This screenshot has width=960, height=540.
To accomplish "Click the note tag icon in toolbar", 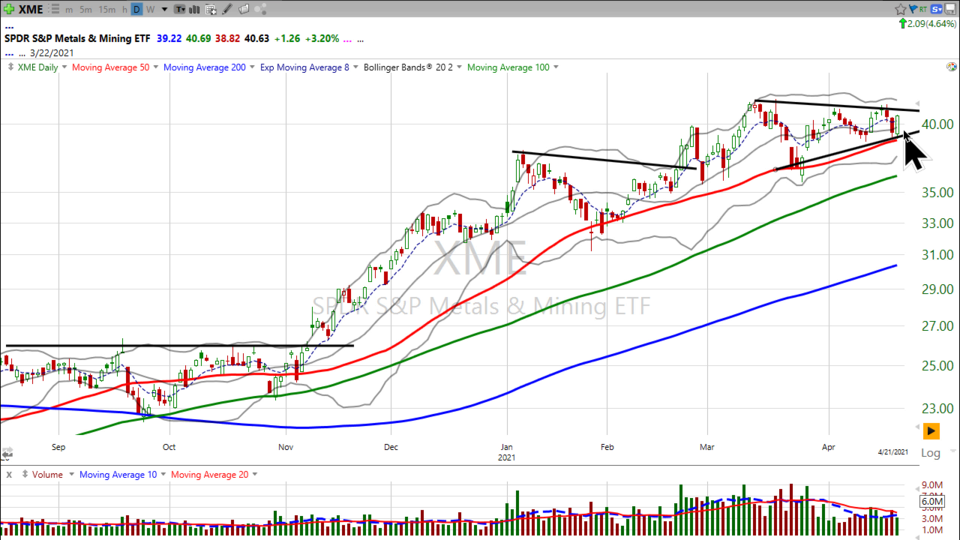I will point(244,9).
